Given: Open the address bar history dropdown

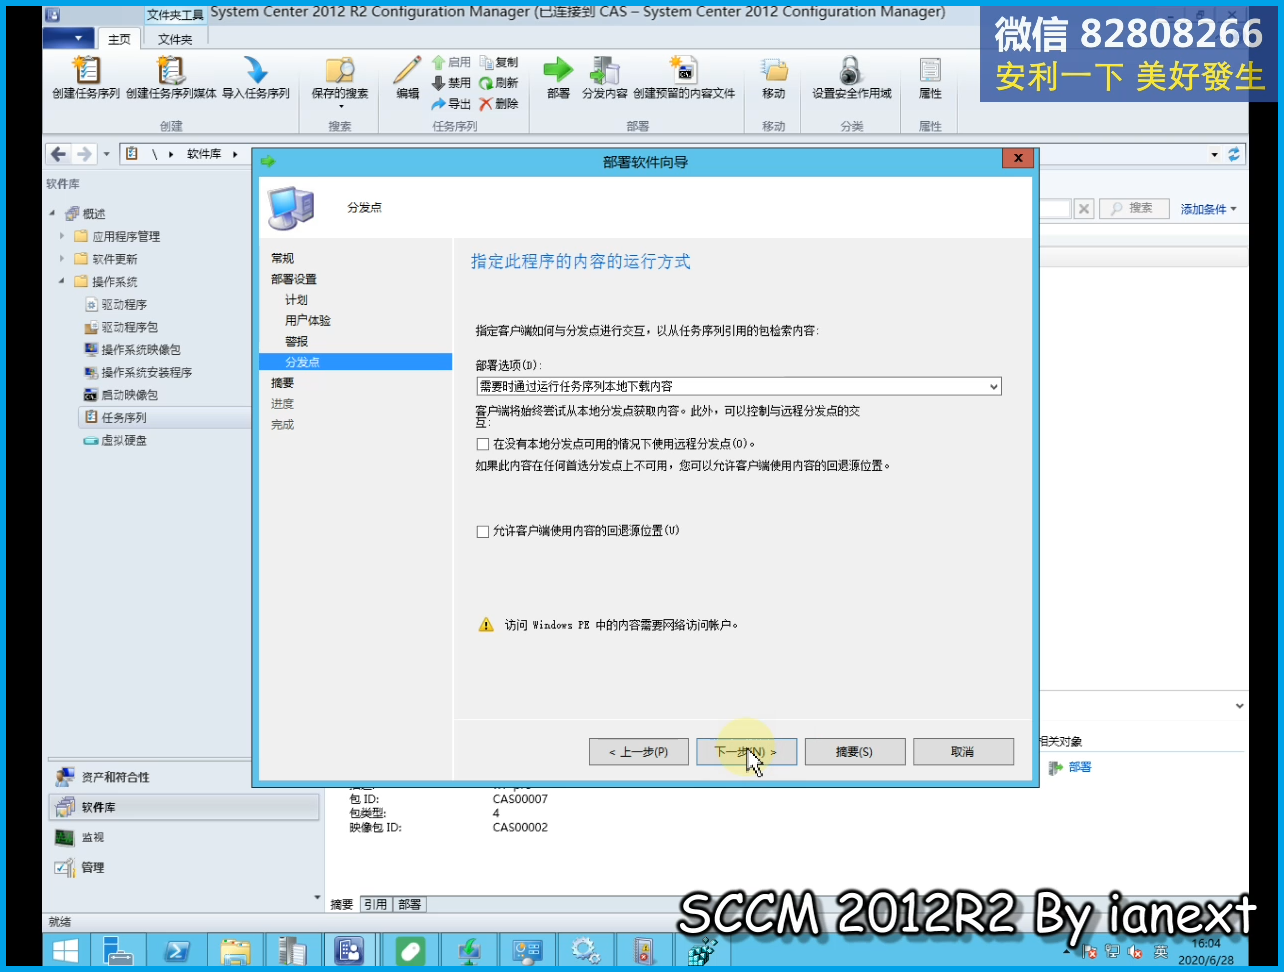Looking at the screenshot, I should (1215, 154).
